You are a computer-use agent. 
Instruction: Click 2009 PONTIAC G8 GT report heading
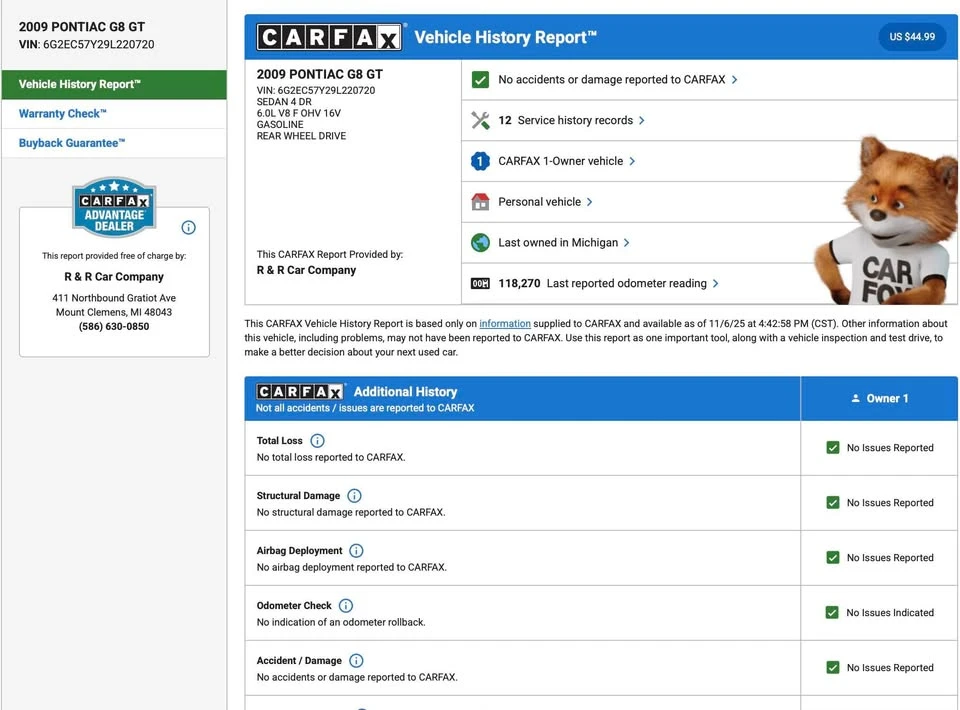point(320,75)
